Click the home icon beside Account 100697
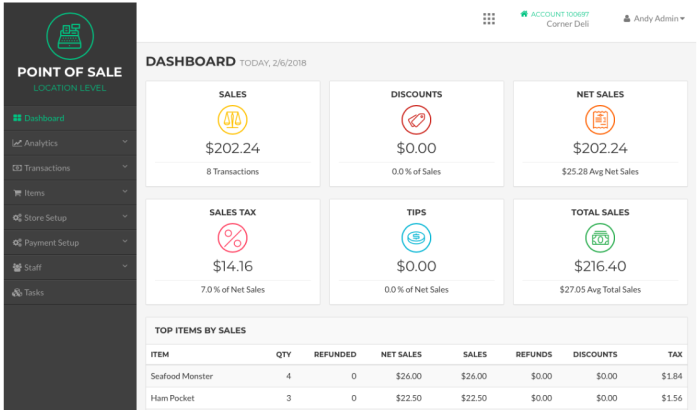 [x=524, y=14]
